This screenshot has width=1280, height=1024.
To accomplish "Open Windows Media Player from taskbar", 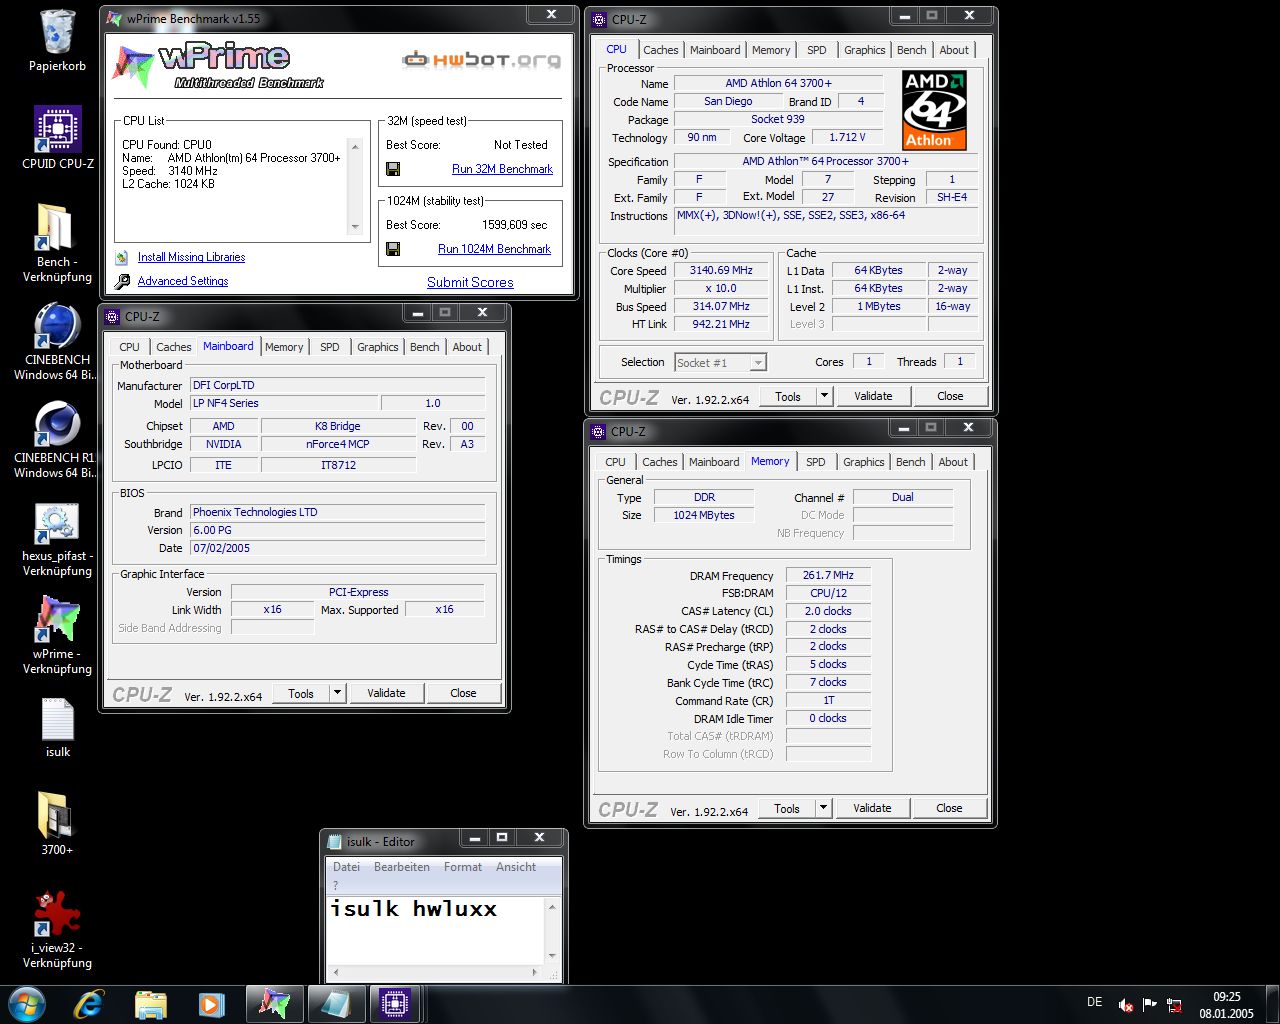I will (x=211, y=1004).
